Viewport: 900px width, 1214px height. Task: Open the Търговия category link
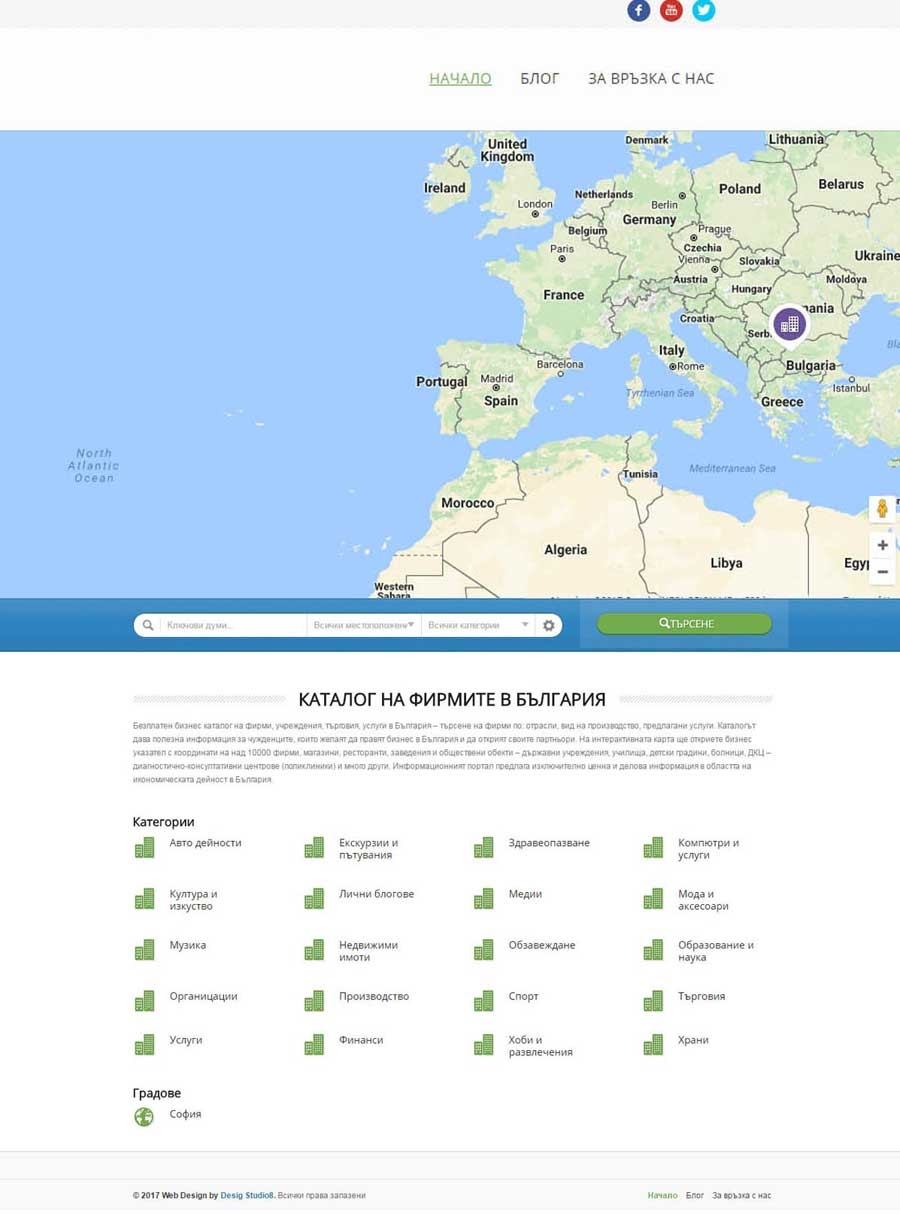tap(701, 996)
